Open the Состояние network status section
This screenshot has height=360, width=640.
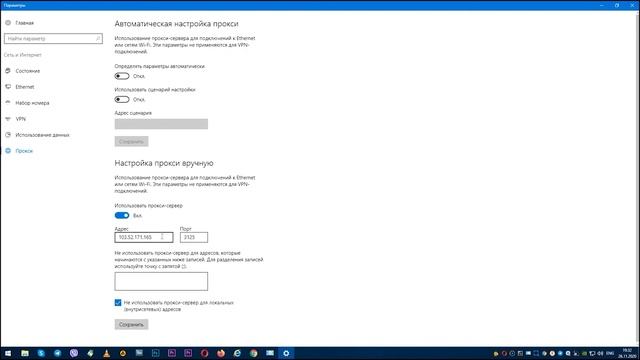pos(28,71)
